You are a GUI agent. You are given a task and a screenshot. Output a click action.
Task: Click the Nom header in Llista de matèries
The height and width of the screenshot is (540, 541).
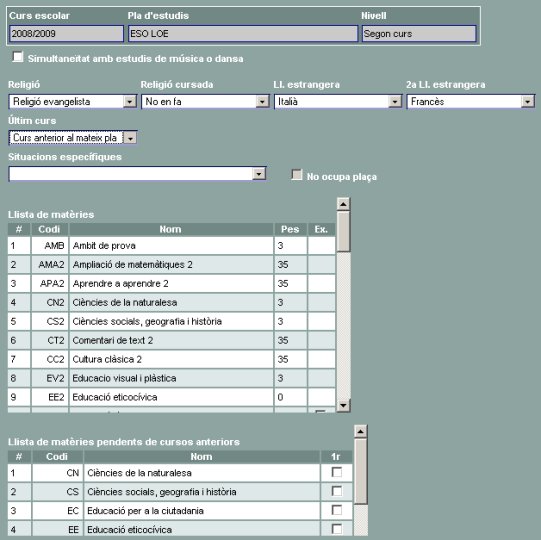pos(171,229)
